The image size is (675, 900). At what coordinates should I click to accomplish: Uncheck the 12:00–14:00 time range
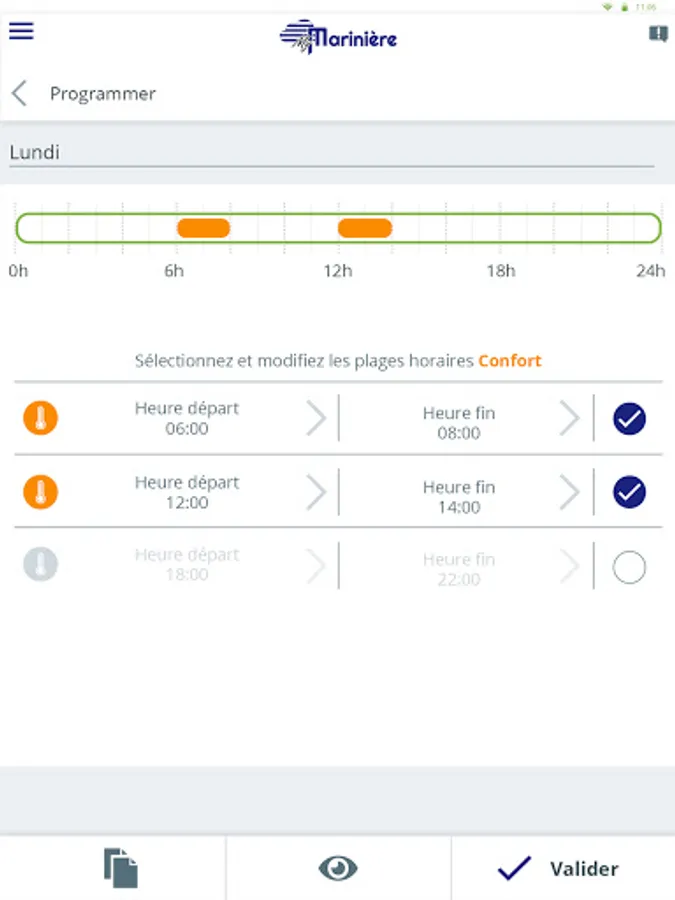coord(629,492)
